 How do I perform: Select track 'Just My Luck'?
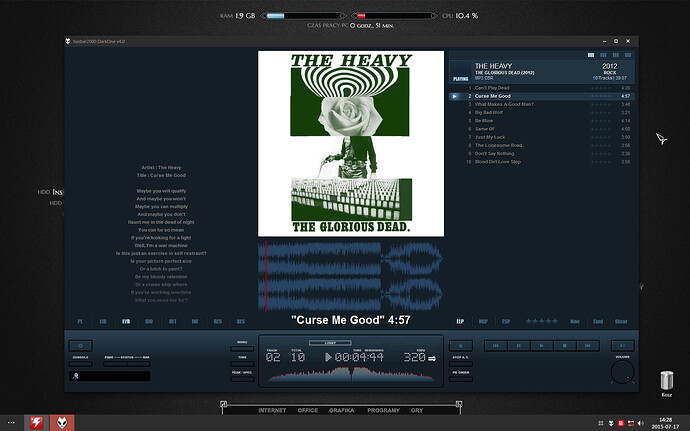[542, 137]
